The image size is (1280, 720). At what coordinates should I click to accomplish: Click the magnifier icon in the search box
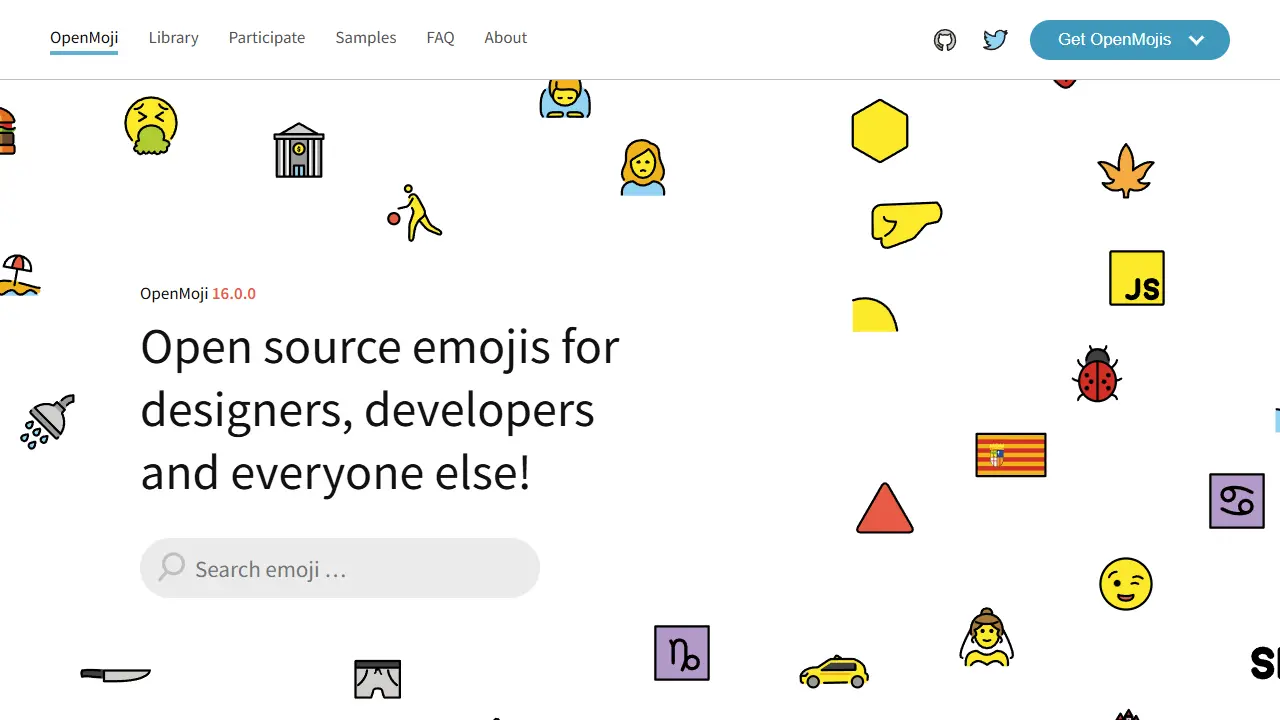click(x=171, y=567)
